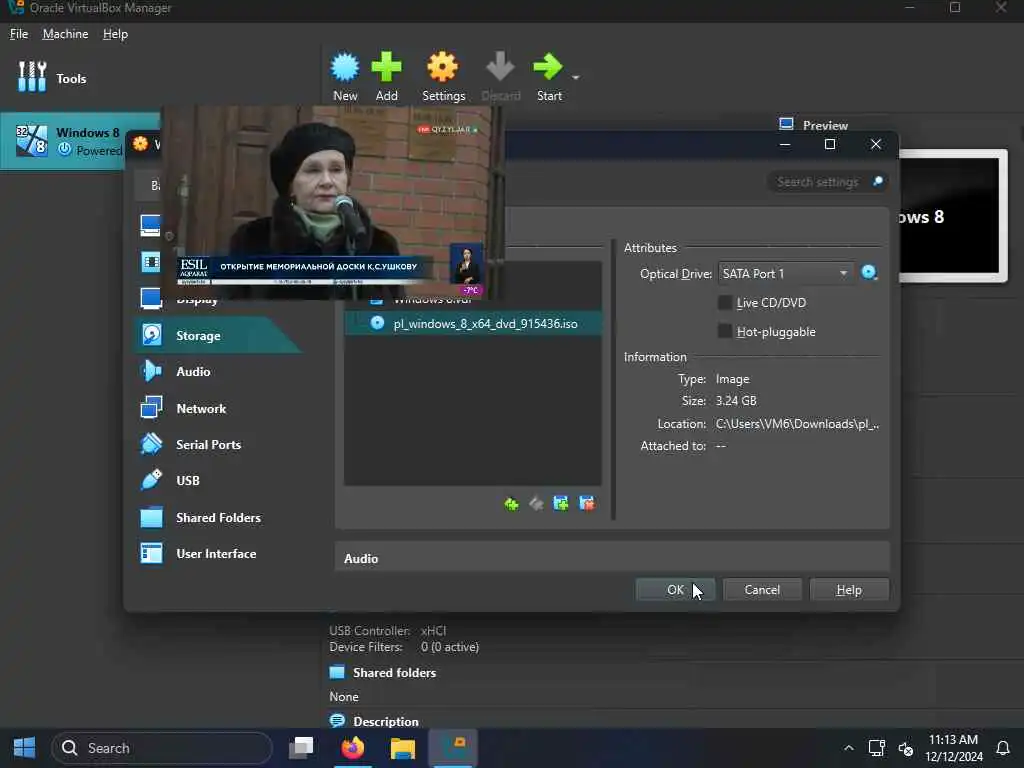The image size is (1024, 768).
Task: Click Help in the settings dialog
Action: 849,590
